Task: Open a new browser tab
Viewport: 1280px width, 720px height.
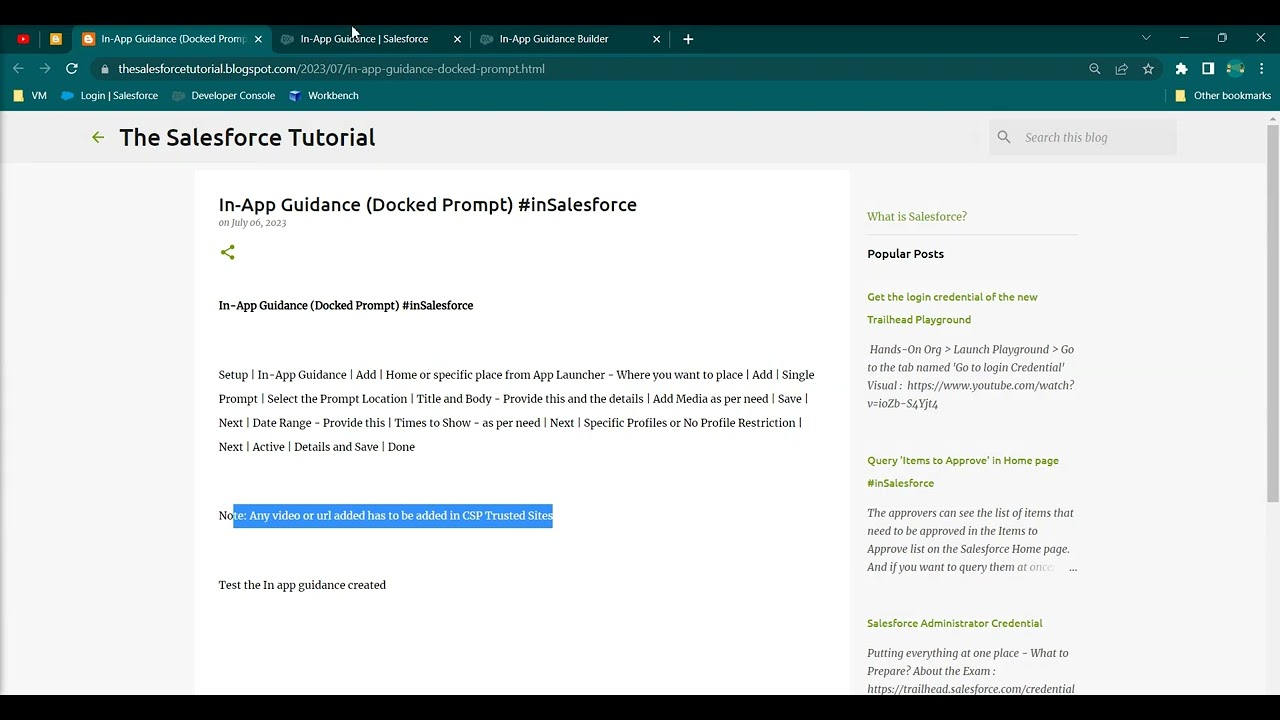Action: [x=688, y=39]
